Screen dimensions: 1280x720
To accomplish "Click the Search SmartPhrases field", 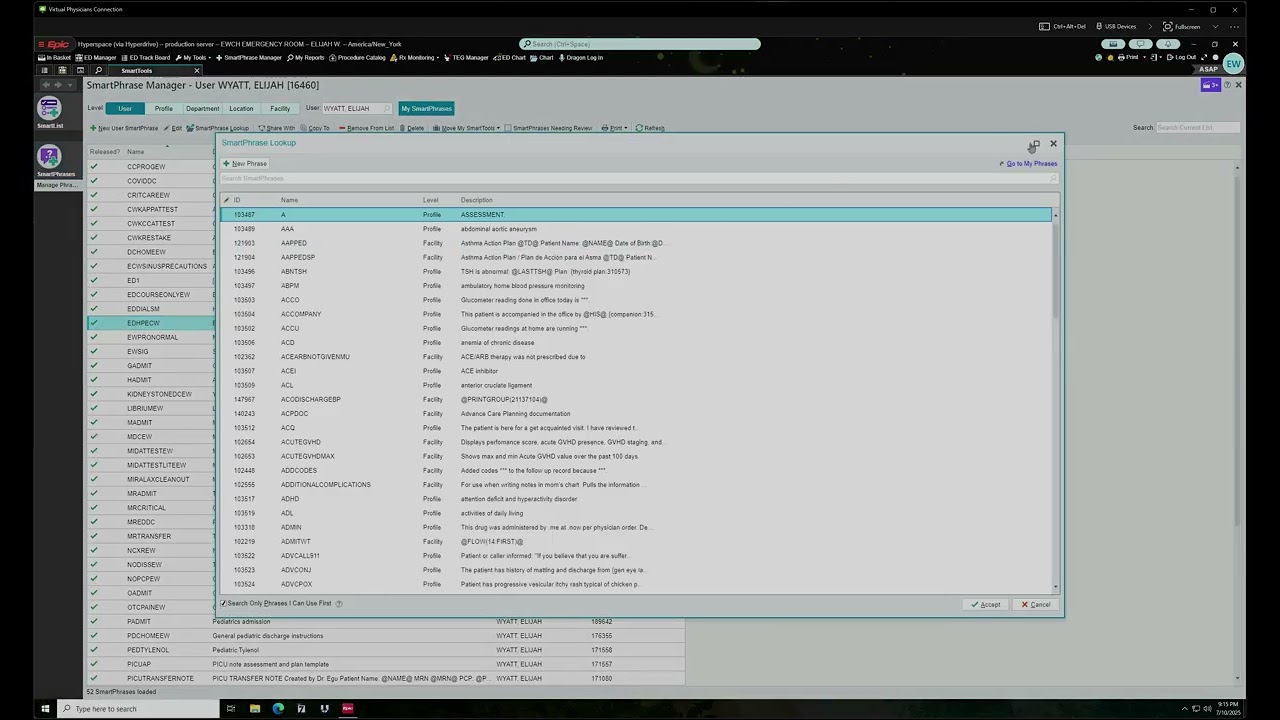I will [638, 178].
